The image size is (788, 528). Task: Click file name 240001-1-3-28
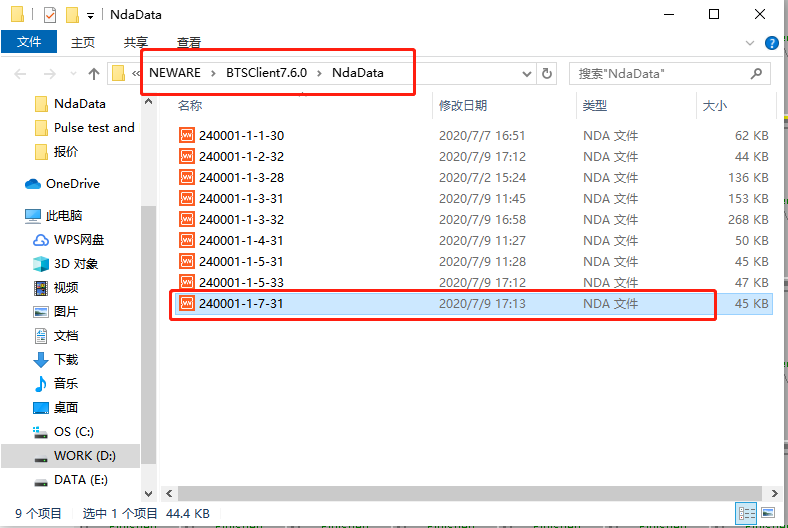click(241, 178)
